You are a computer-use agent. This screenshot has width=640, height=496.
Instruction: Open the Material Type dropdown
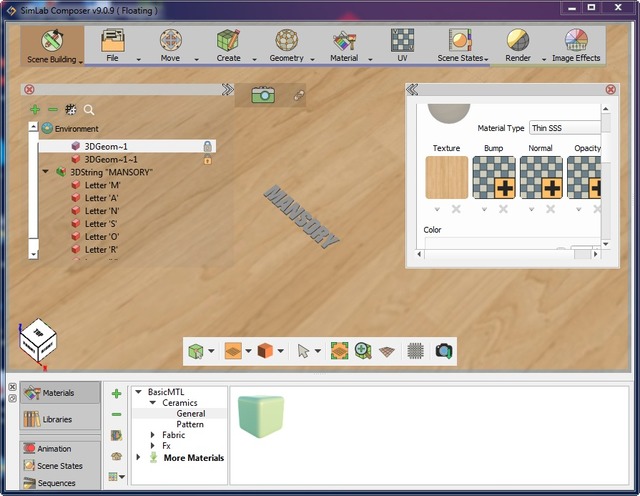coord(565,128)
